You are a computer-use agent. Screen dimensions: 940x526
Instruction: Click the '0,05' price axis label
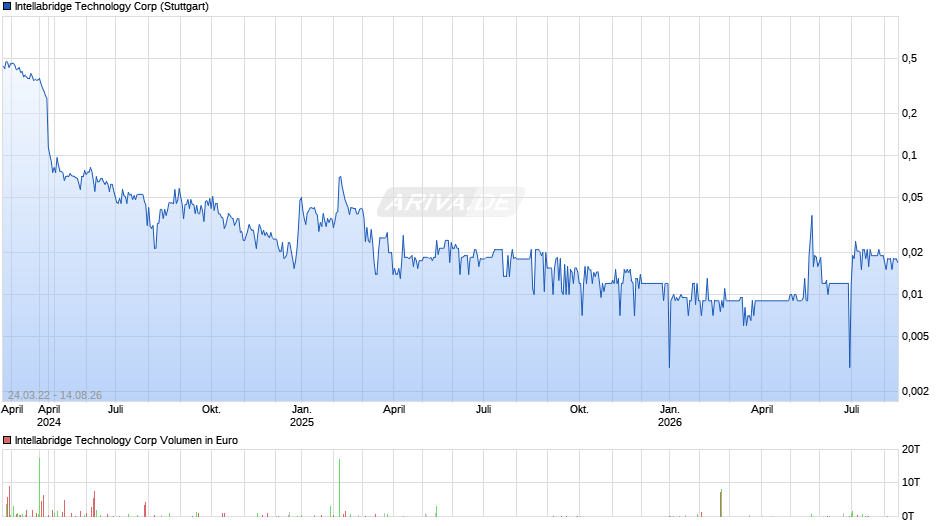coord(912,197)
